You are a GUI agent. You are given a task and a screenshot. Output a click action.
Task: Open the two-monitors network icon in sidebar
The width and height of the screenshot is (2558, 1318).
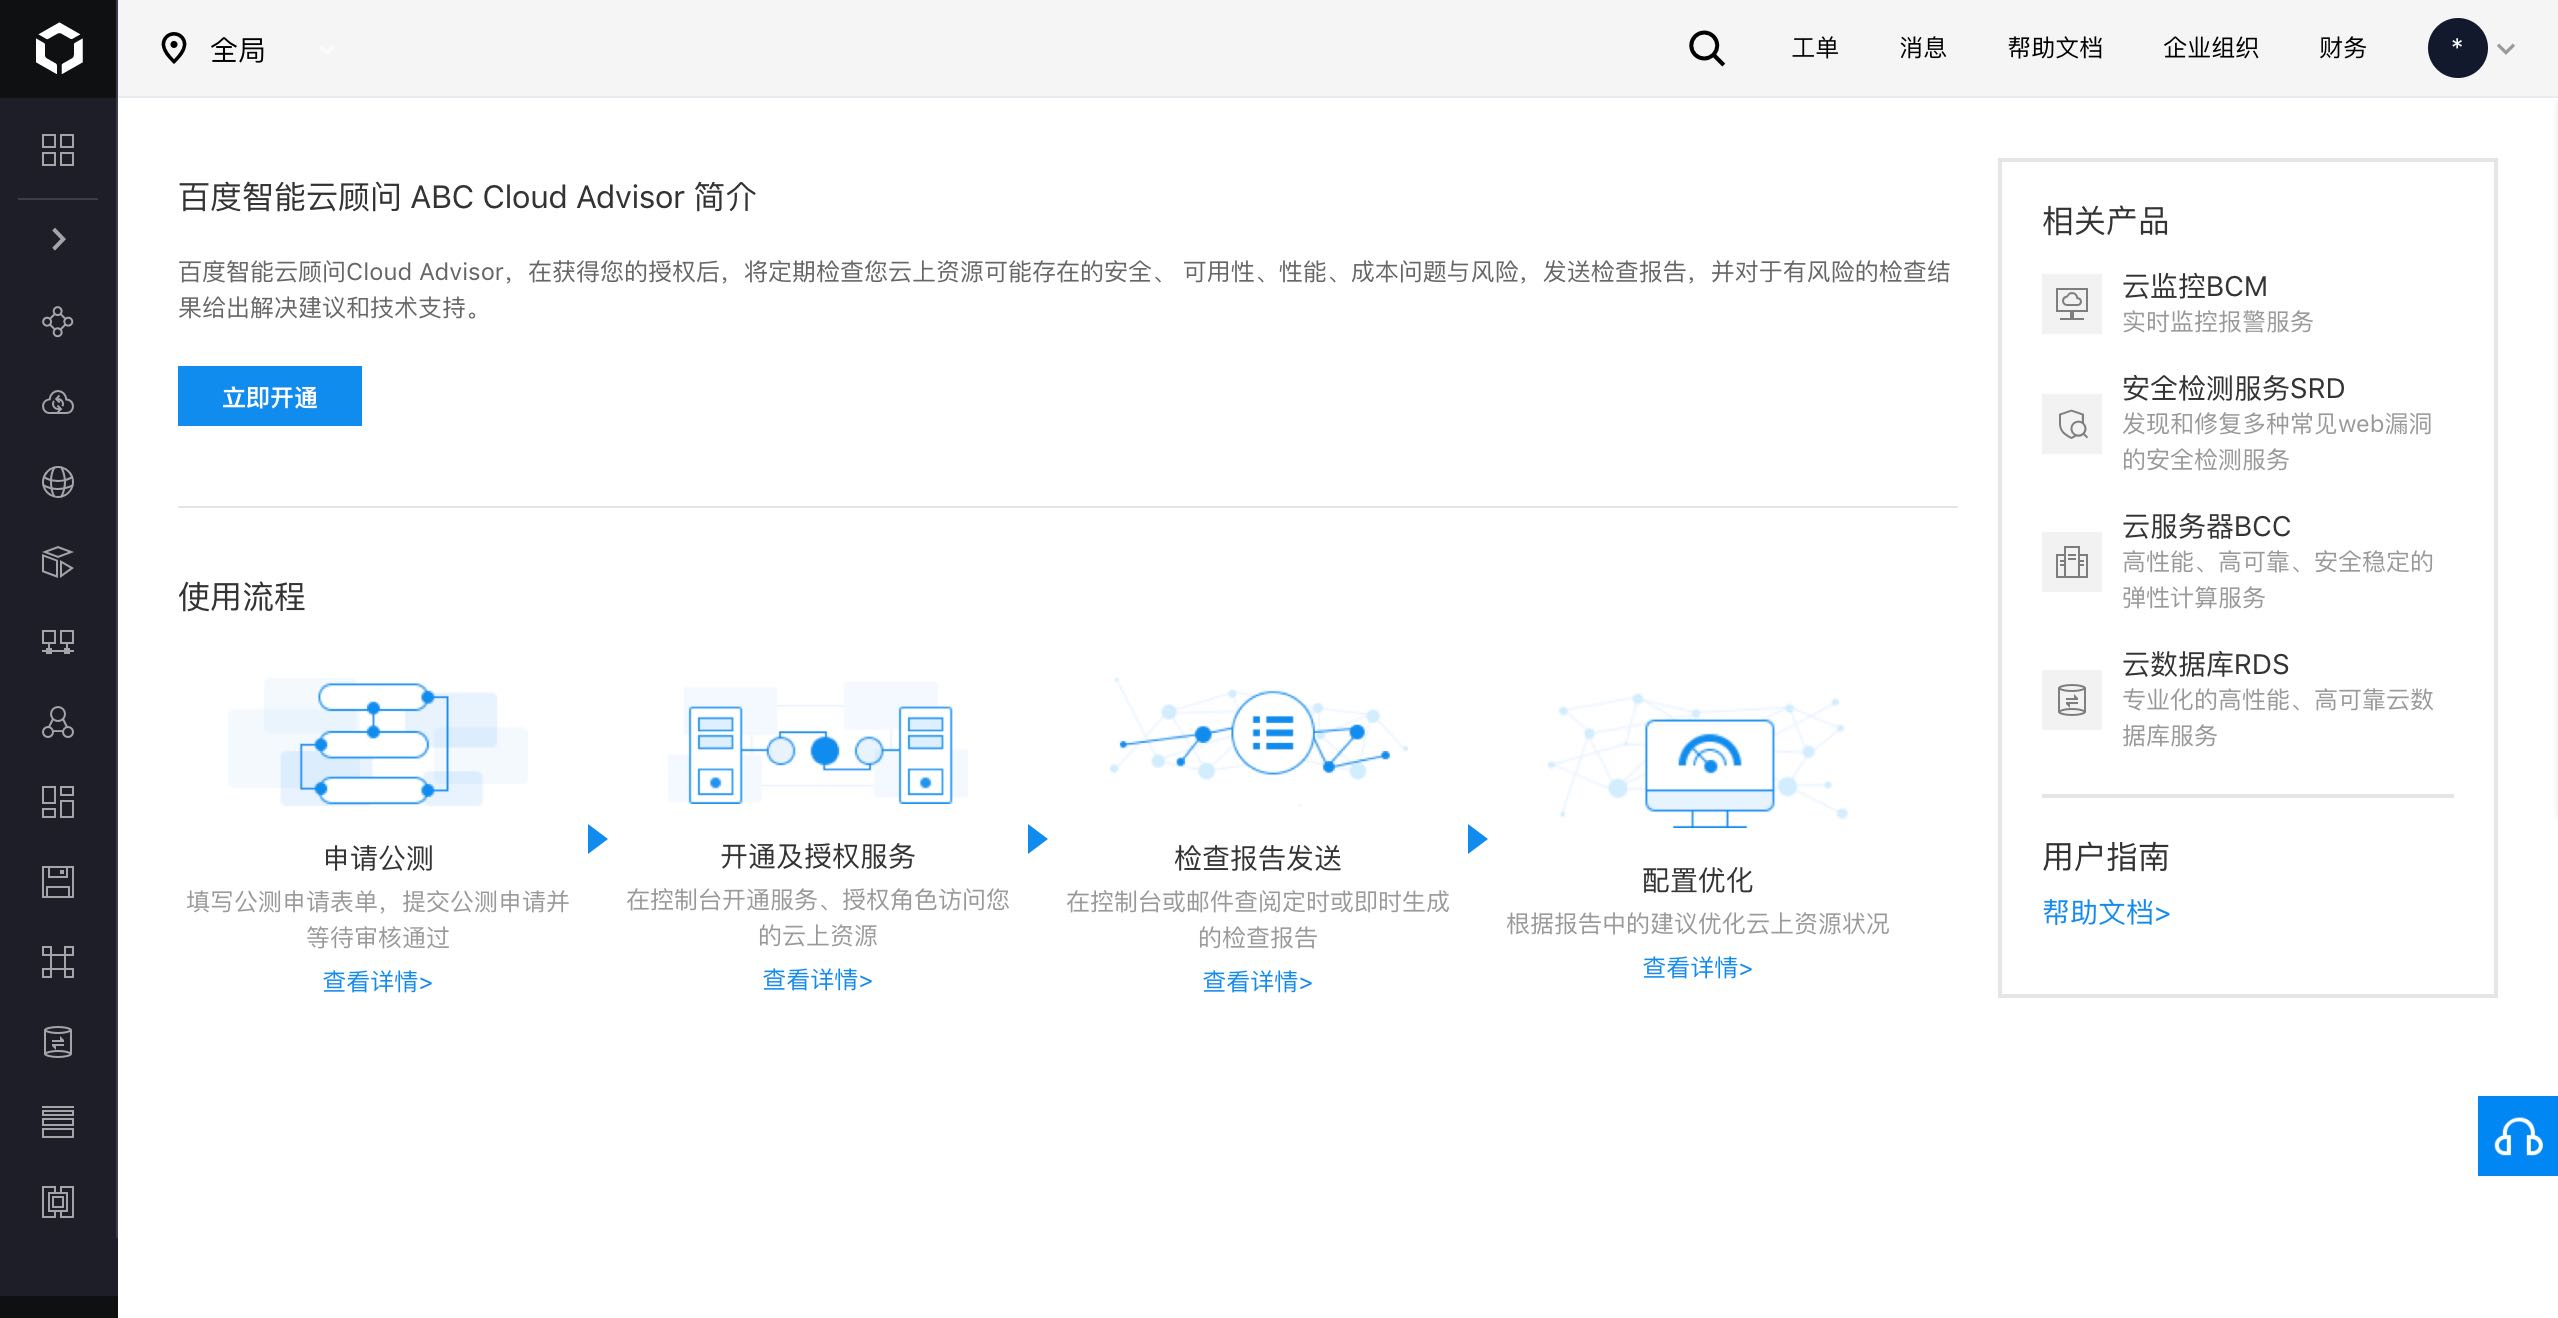(58, 642)
